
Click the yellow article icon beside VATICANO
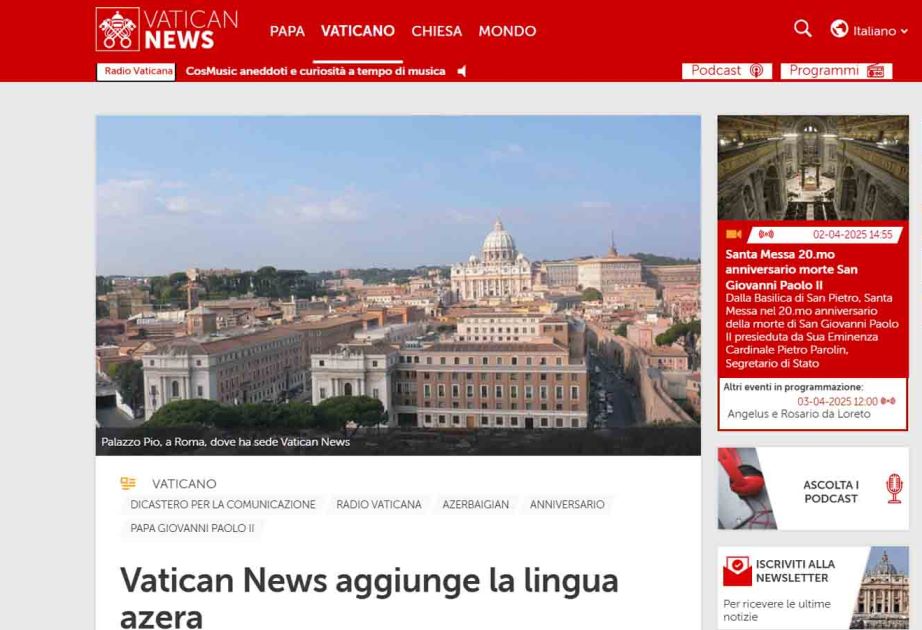pos(128,484)
